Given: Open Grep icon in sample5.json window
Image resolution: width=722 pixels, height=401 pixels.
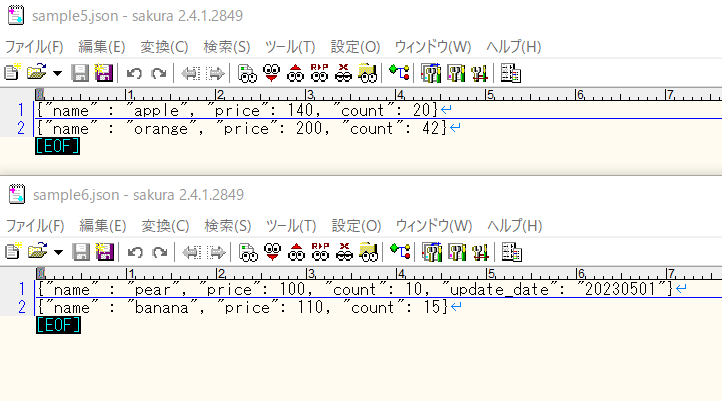Looking at the screenshot, I should pos(367,73).
